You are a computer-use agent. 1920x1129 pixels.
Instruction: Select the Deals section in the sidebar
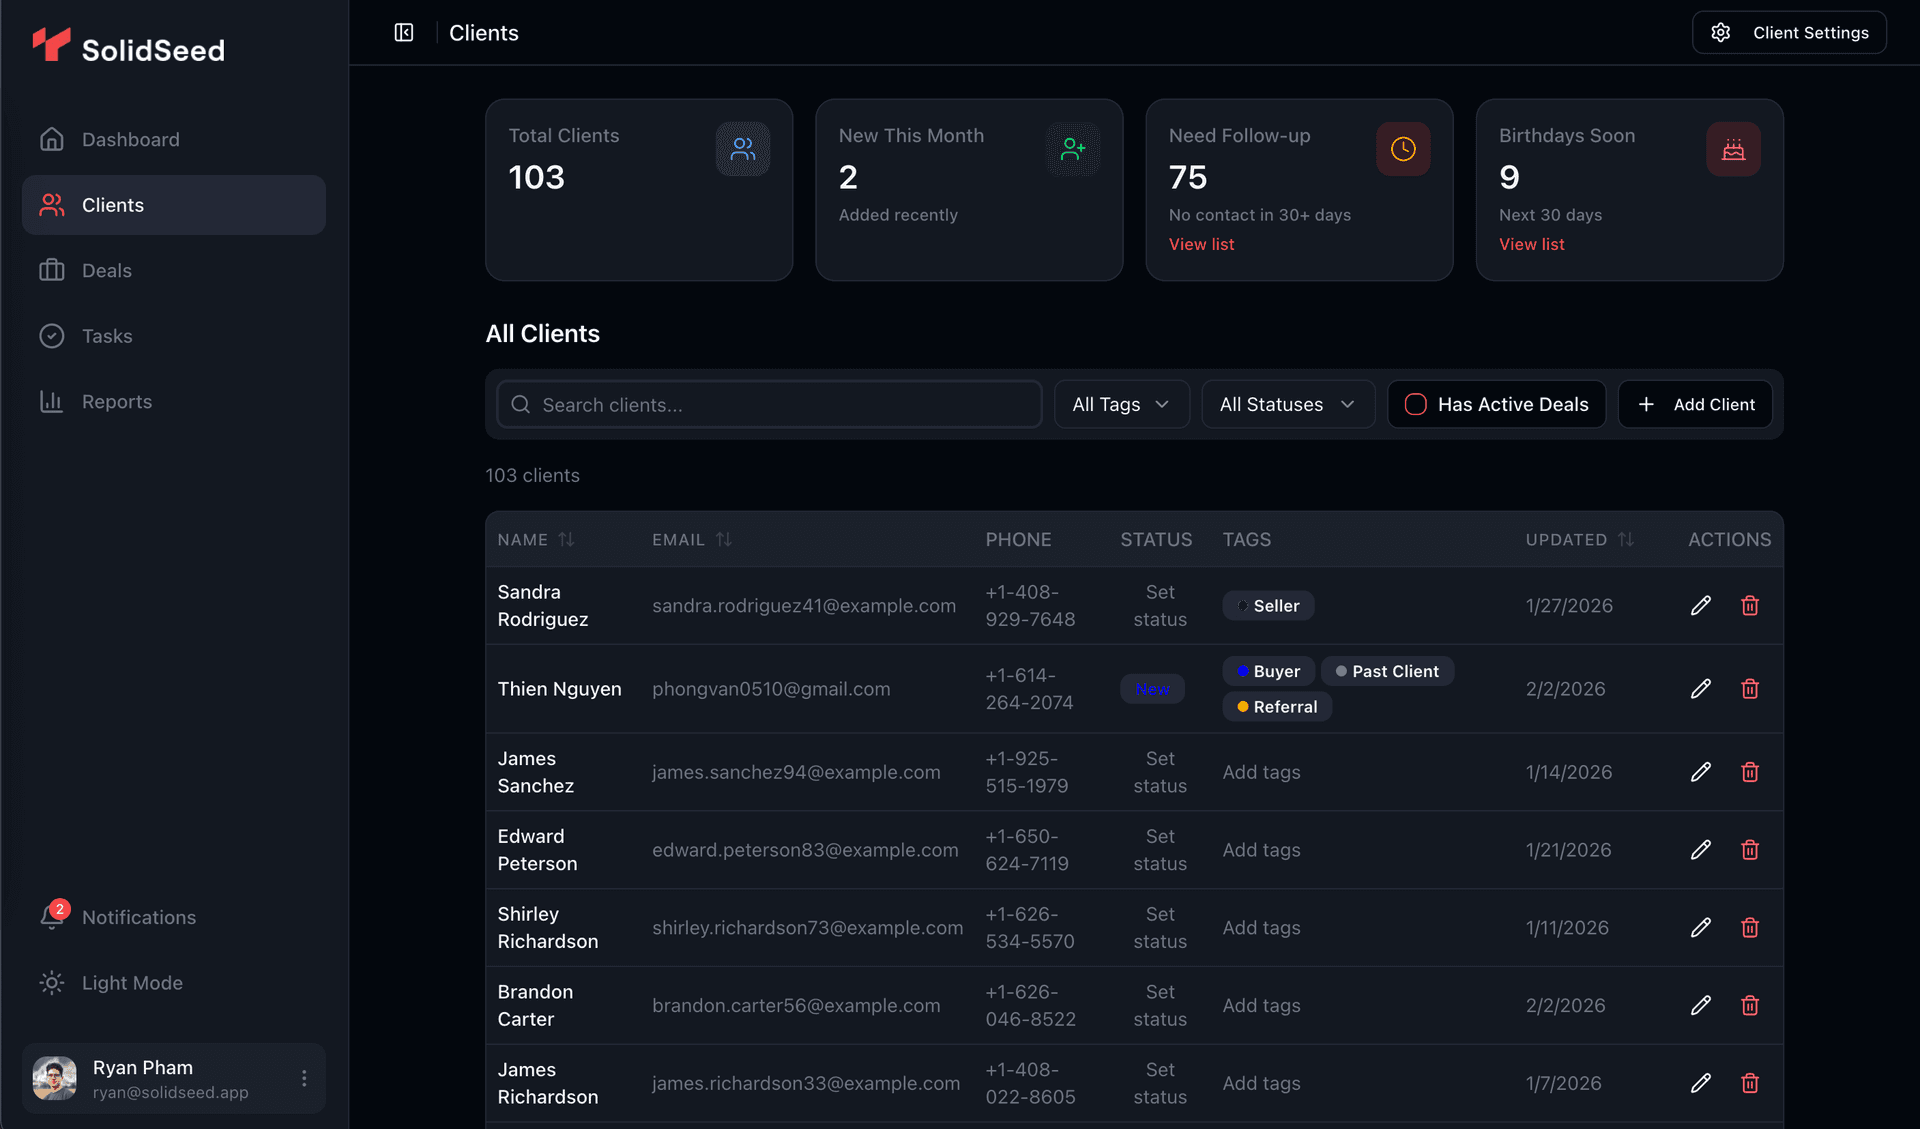[106, 270]
